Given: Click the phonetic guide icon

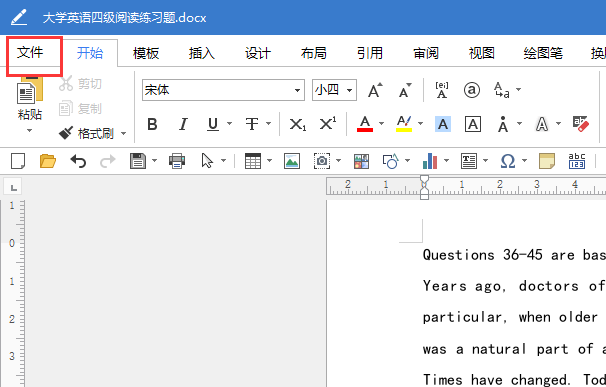Looking at the screenshot, I should (442, 90).
